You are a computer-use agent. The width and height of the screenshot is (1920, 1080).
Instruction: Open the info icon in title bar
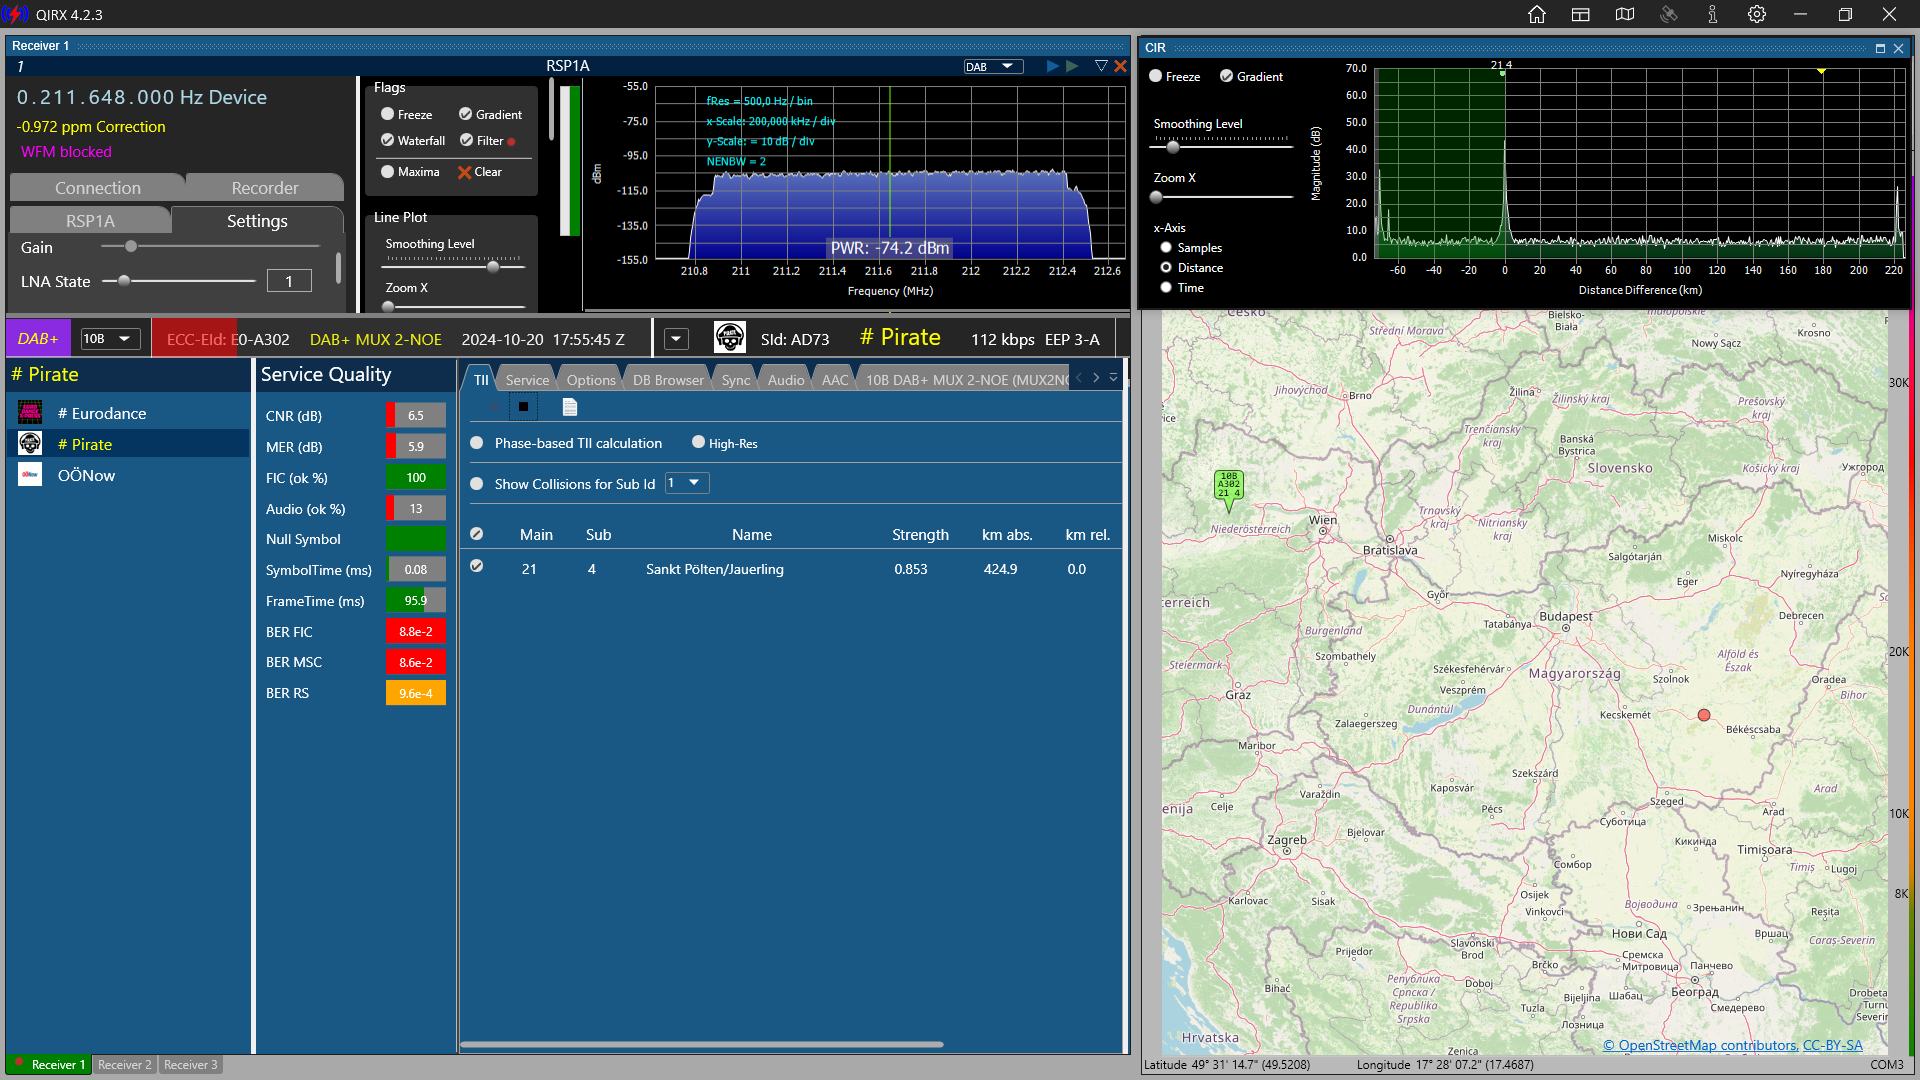[1713, 14]
